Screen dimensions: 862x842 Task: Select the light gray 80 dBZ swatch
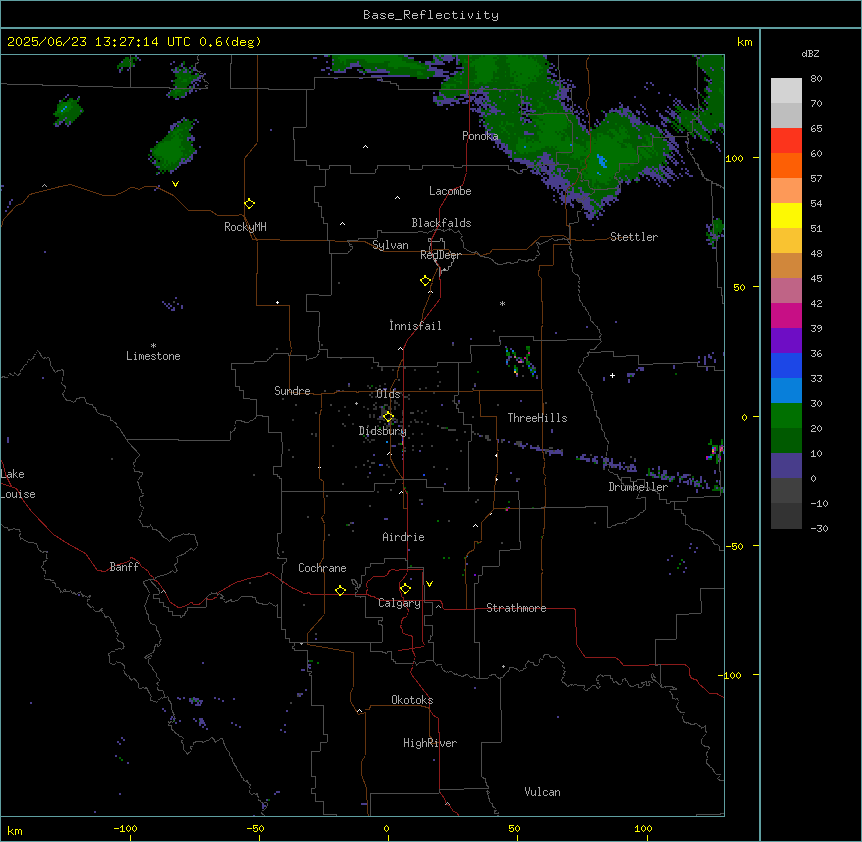pos(786,91)
